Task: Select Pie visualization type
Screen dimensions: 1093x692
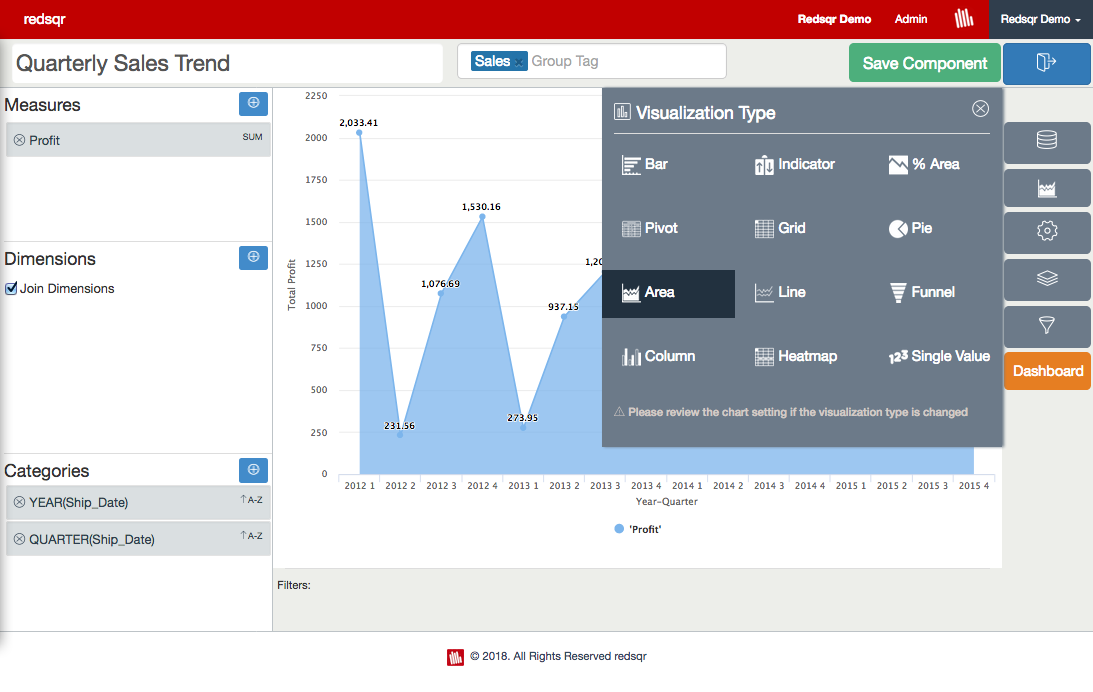Action: coord(910,229)
